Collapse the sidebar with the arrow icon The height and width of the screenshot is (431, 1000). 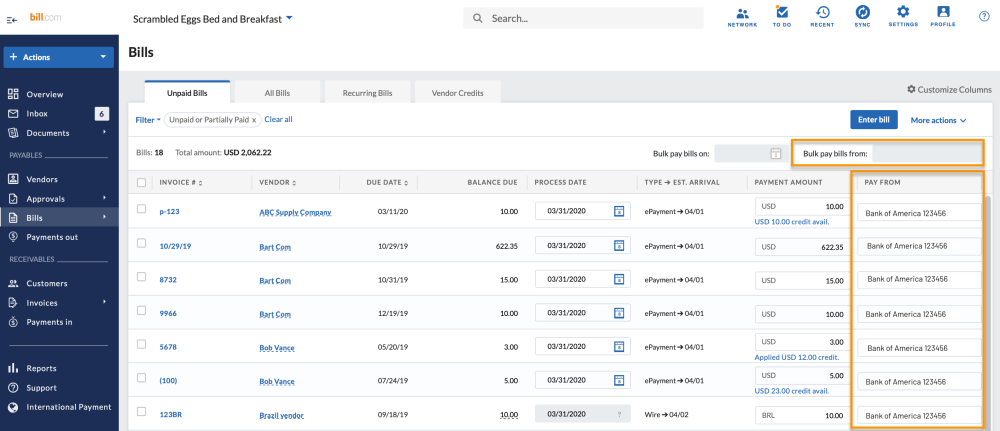(11, 20)
